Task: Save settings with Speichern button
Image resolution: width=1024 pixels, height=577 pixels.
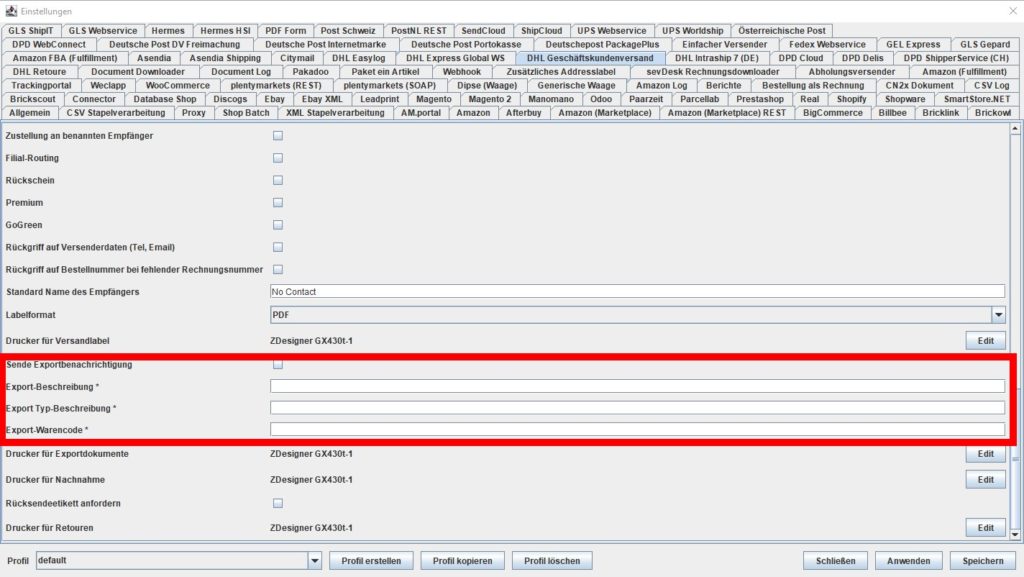Action: click(x=983, y=561)
